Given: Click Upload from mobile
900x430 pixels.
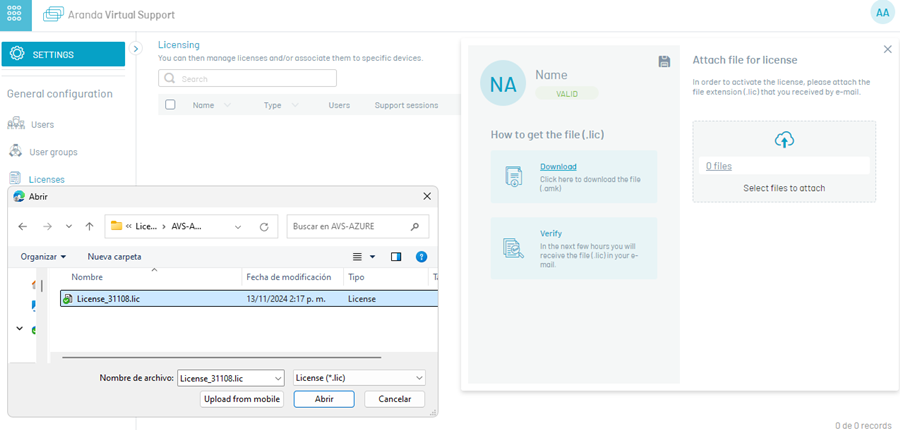Looking at the screenshot, I should (242, 399).
